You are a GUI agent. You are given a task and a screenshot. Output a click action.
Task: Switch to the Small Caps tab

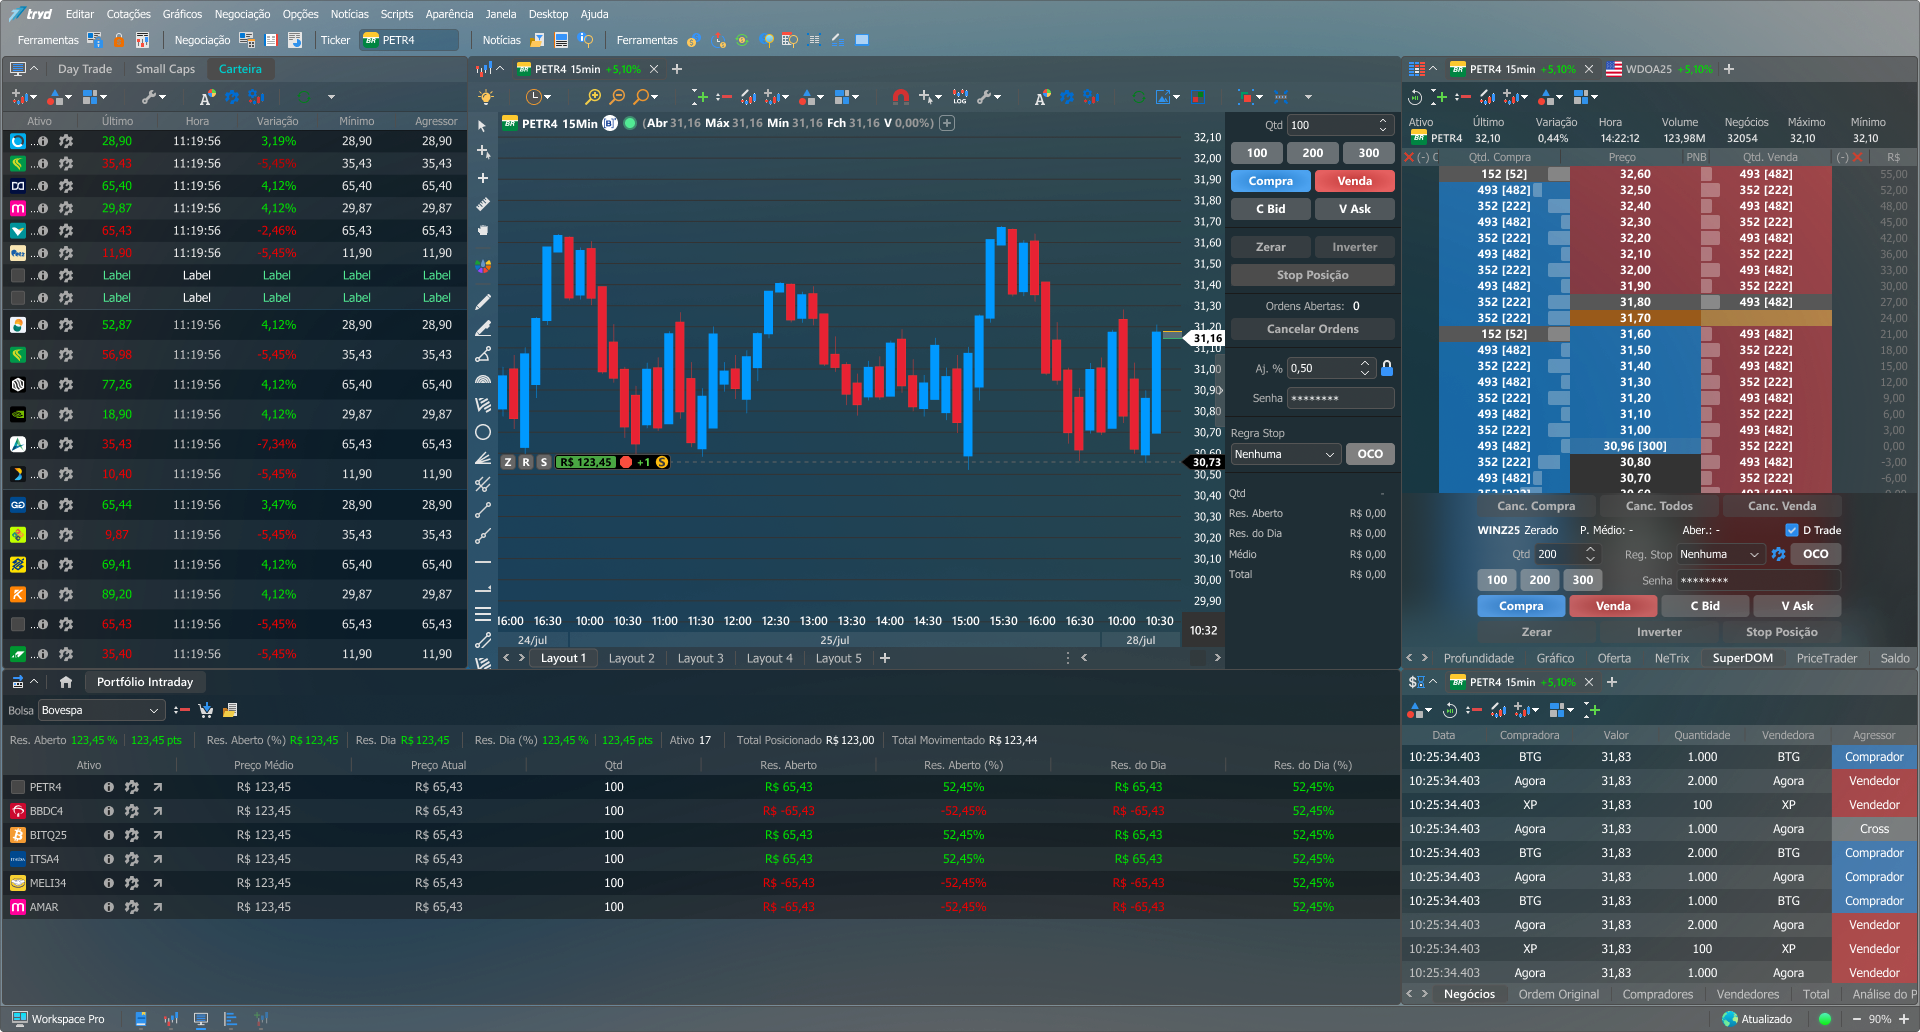[x=165, y=69]
